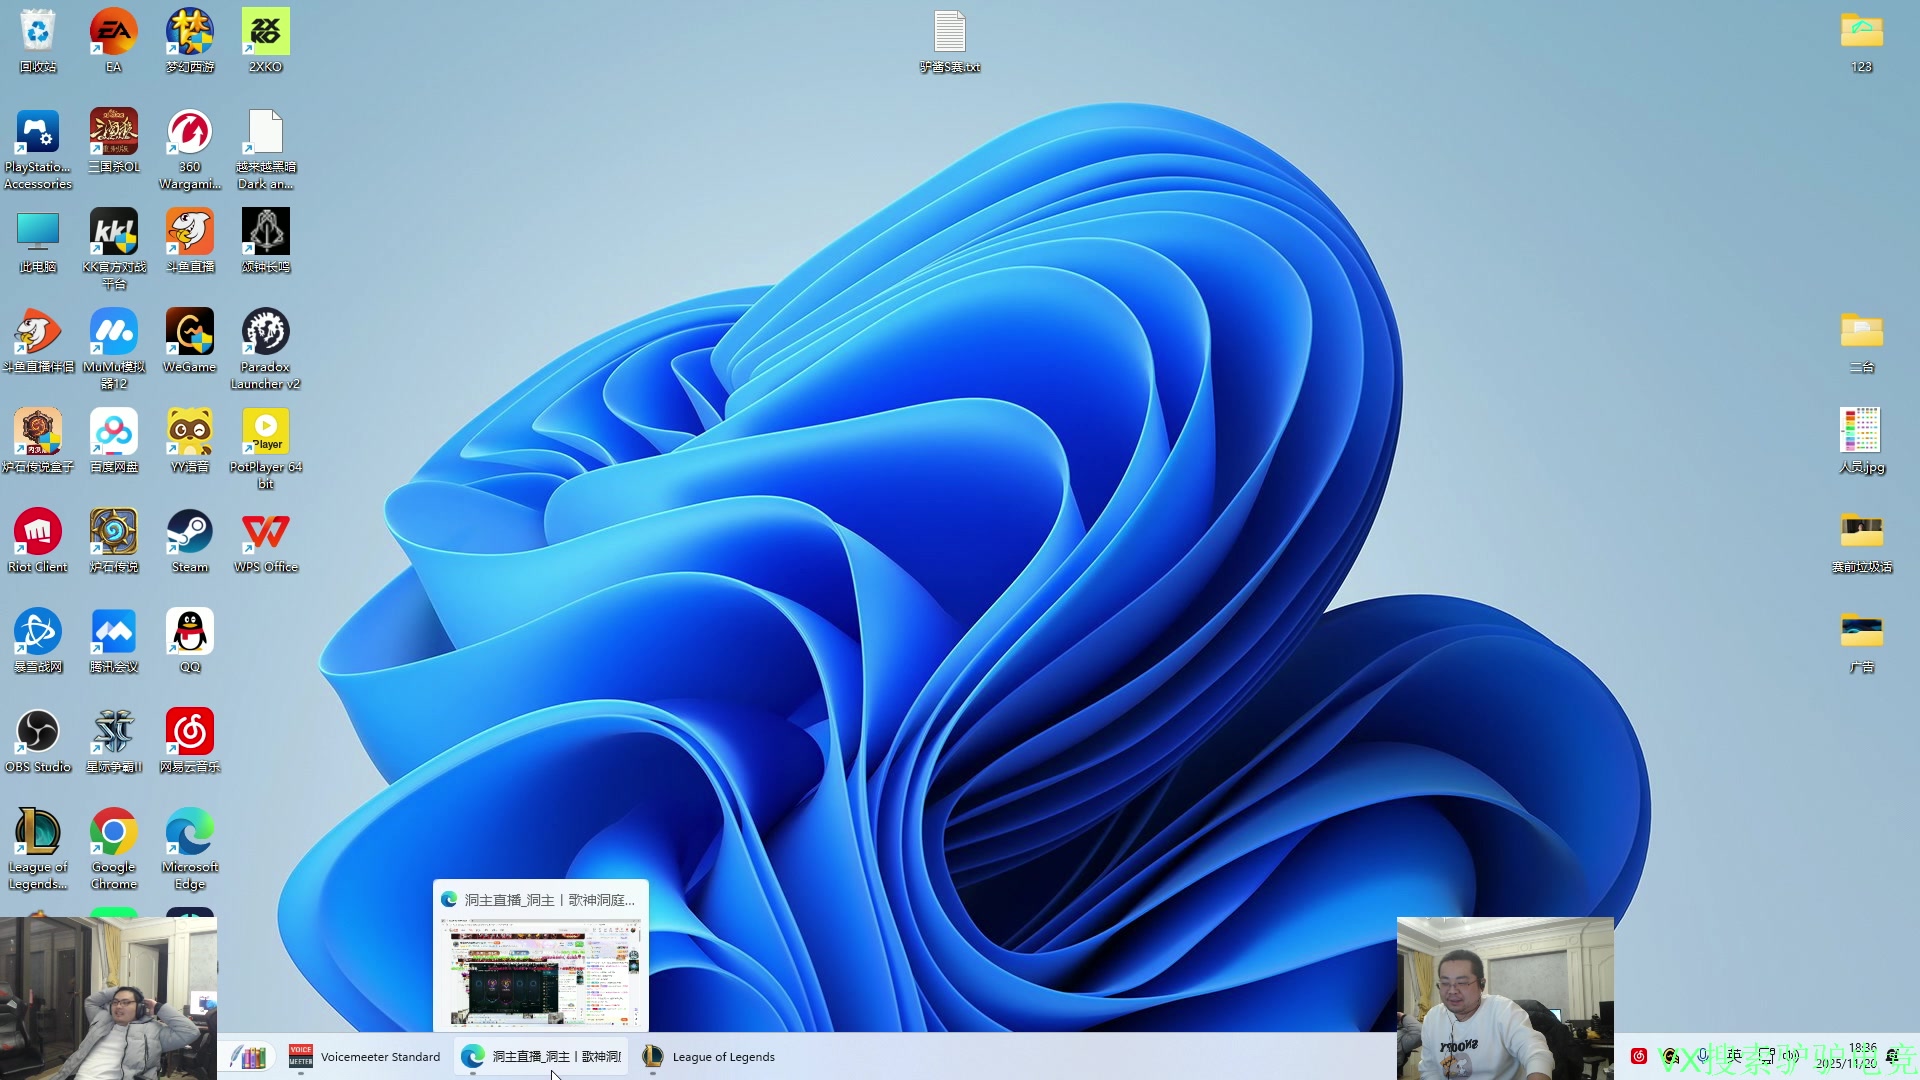
Task: Select the Steam desktop shortcut
Action: 189,533
